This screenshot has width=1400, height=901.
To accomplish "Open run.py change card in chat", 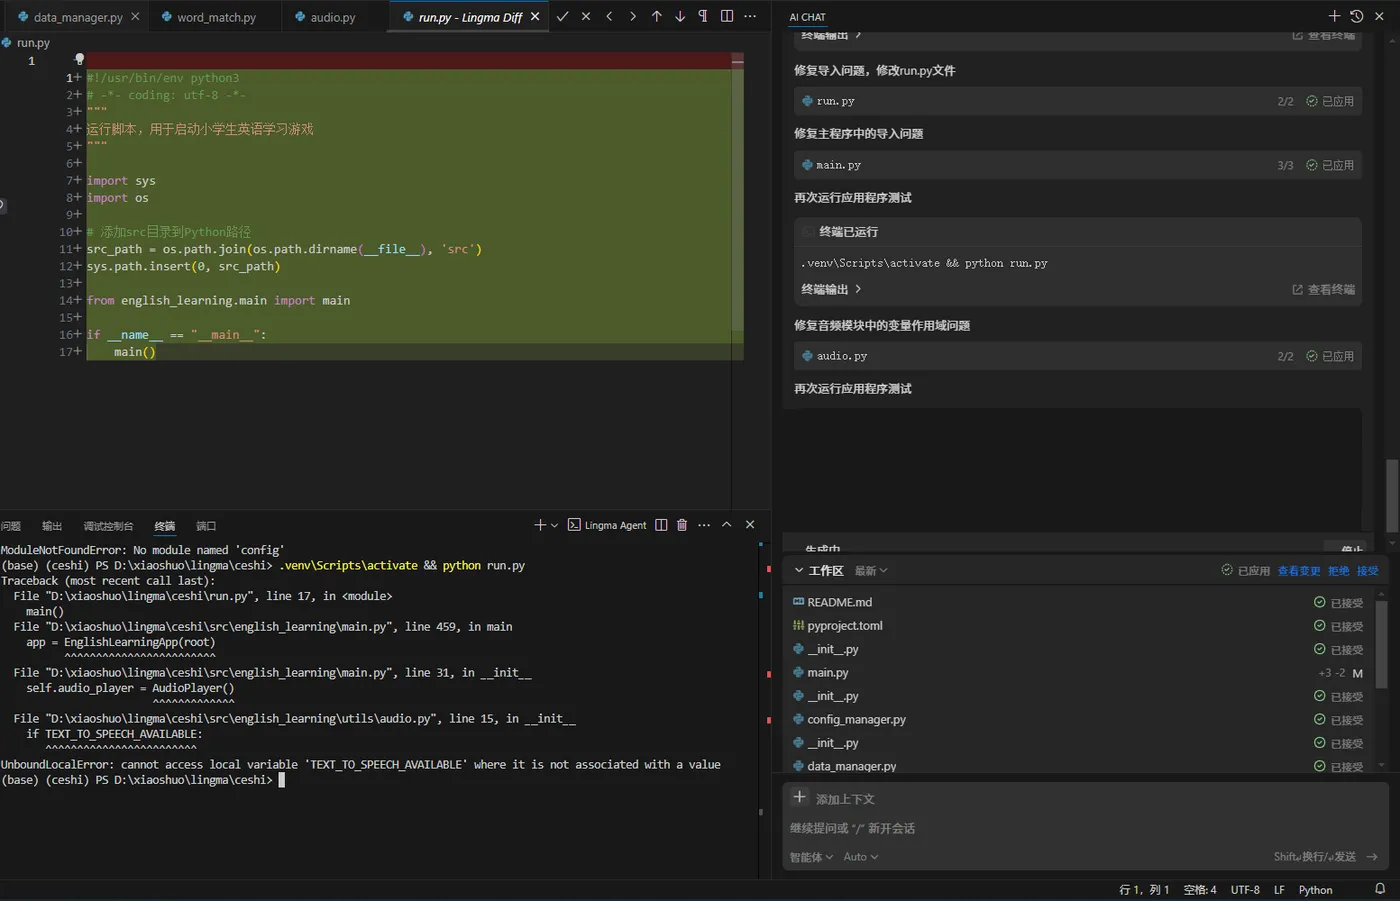I will [x=1078, y=101].
